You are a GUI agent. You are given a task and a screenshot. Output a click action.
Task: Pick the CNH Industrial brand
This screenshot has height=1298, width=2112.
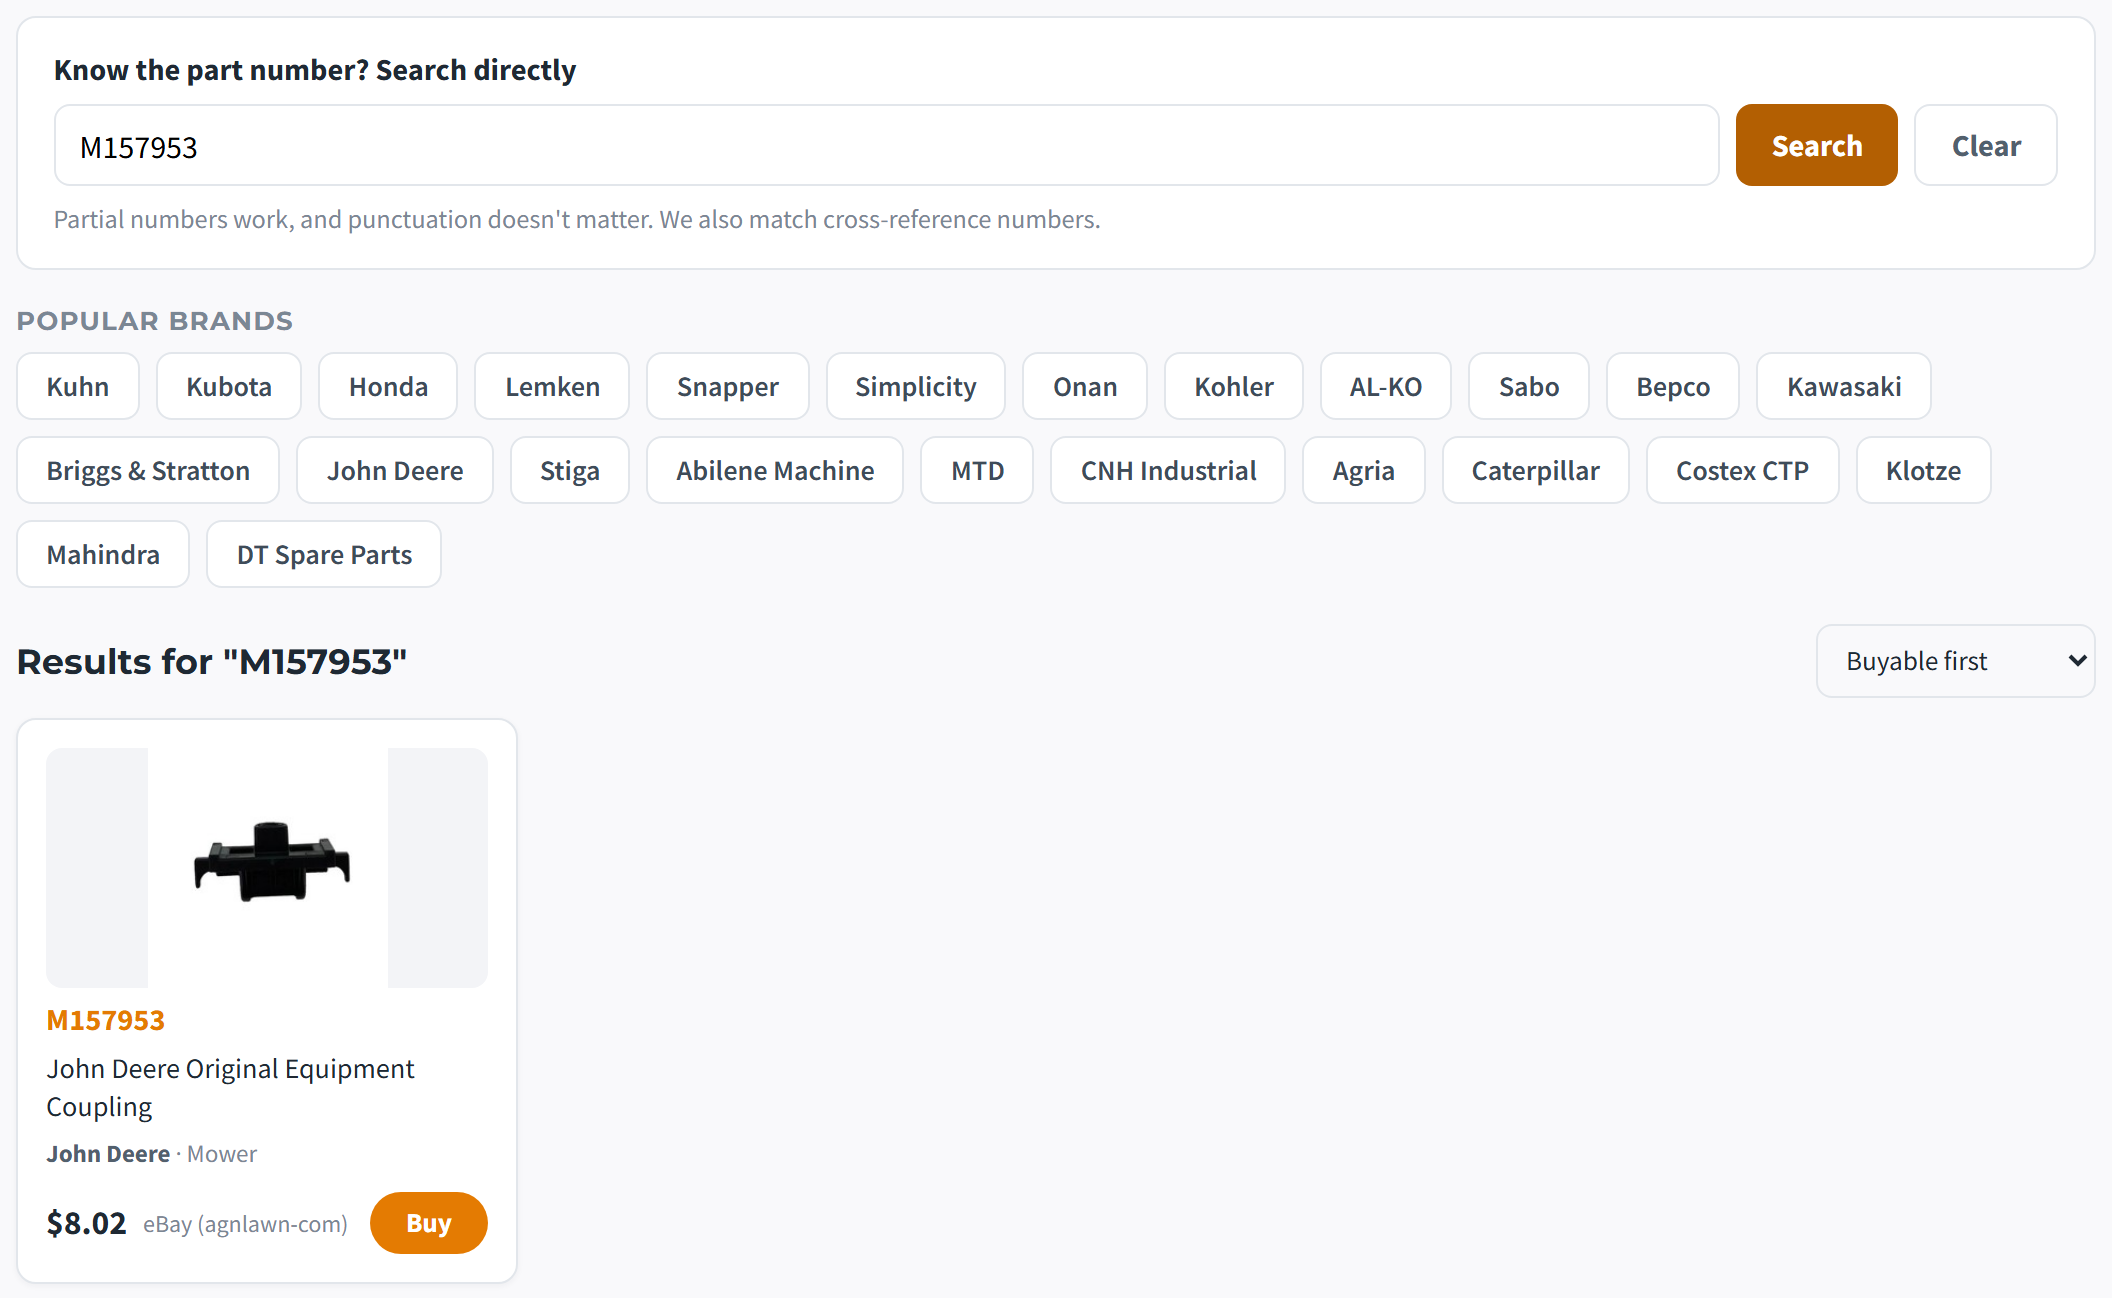coord(1168,471)
